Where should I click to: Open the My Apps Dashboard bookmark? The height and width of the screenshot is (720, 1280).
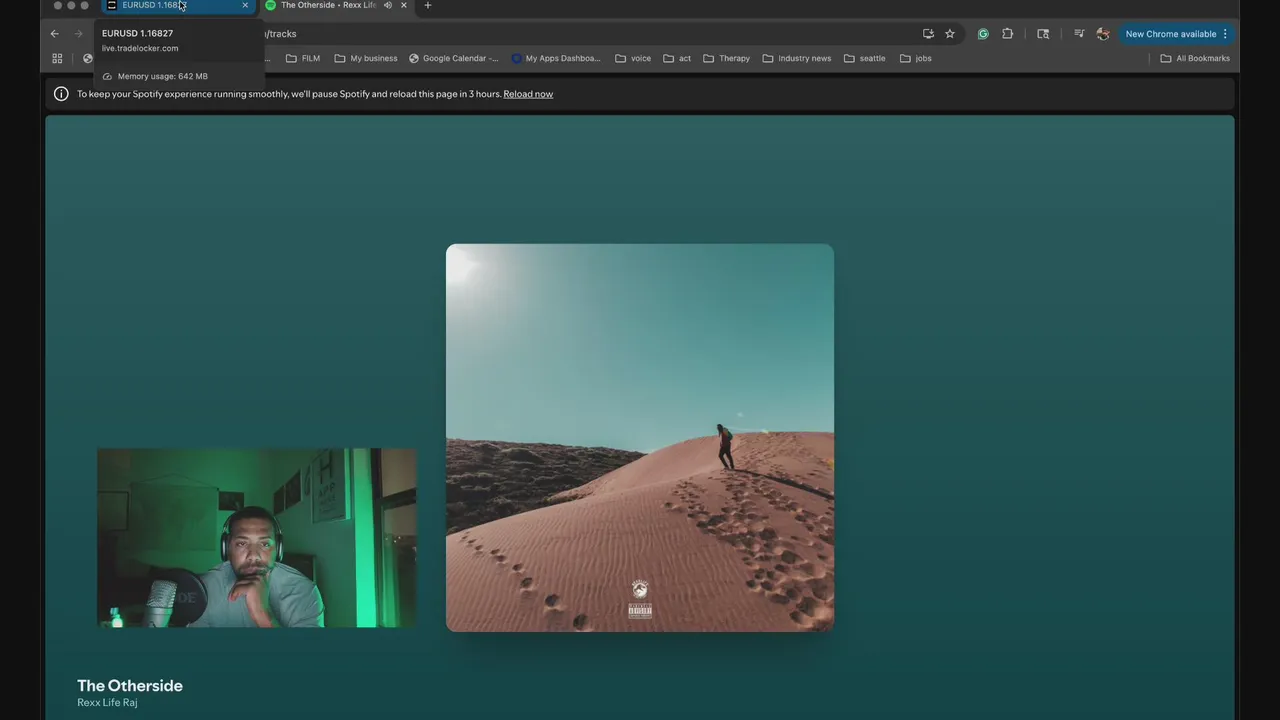click(556, 58)
